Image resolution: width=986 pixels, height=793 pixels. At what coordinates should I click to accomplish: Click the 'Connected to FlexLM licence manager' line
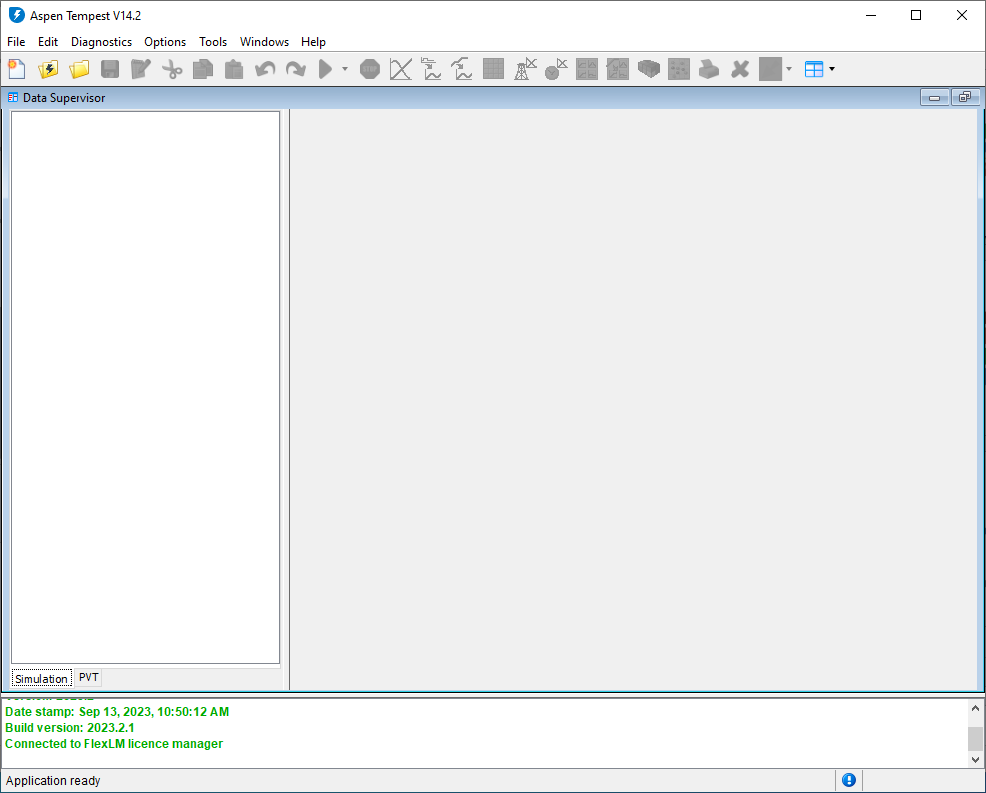(114, 743)
